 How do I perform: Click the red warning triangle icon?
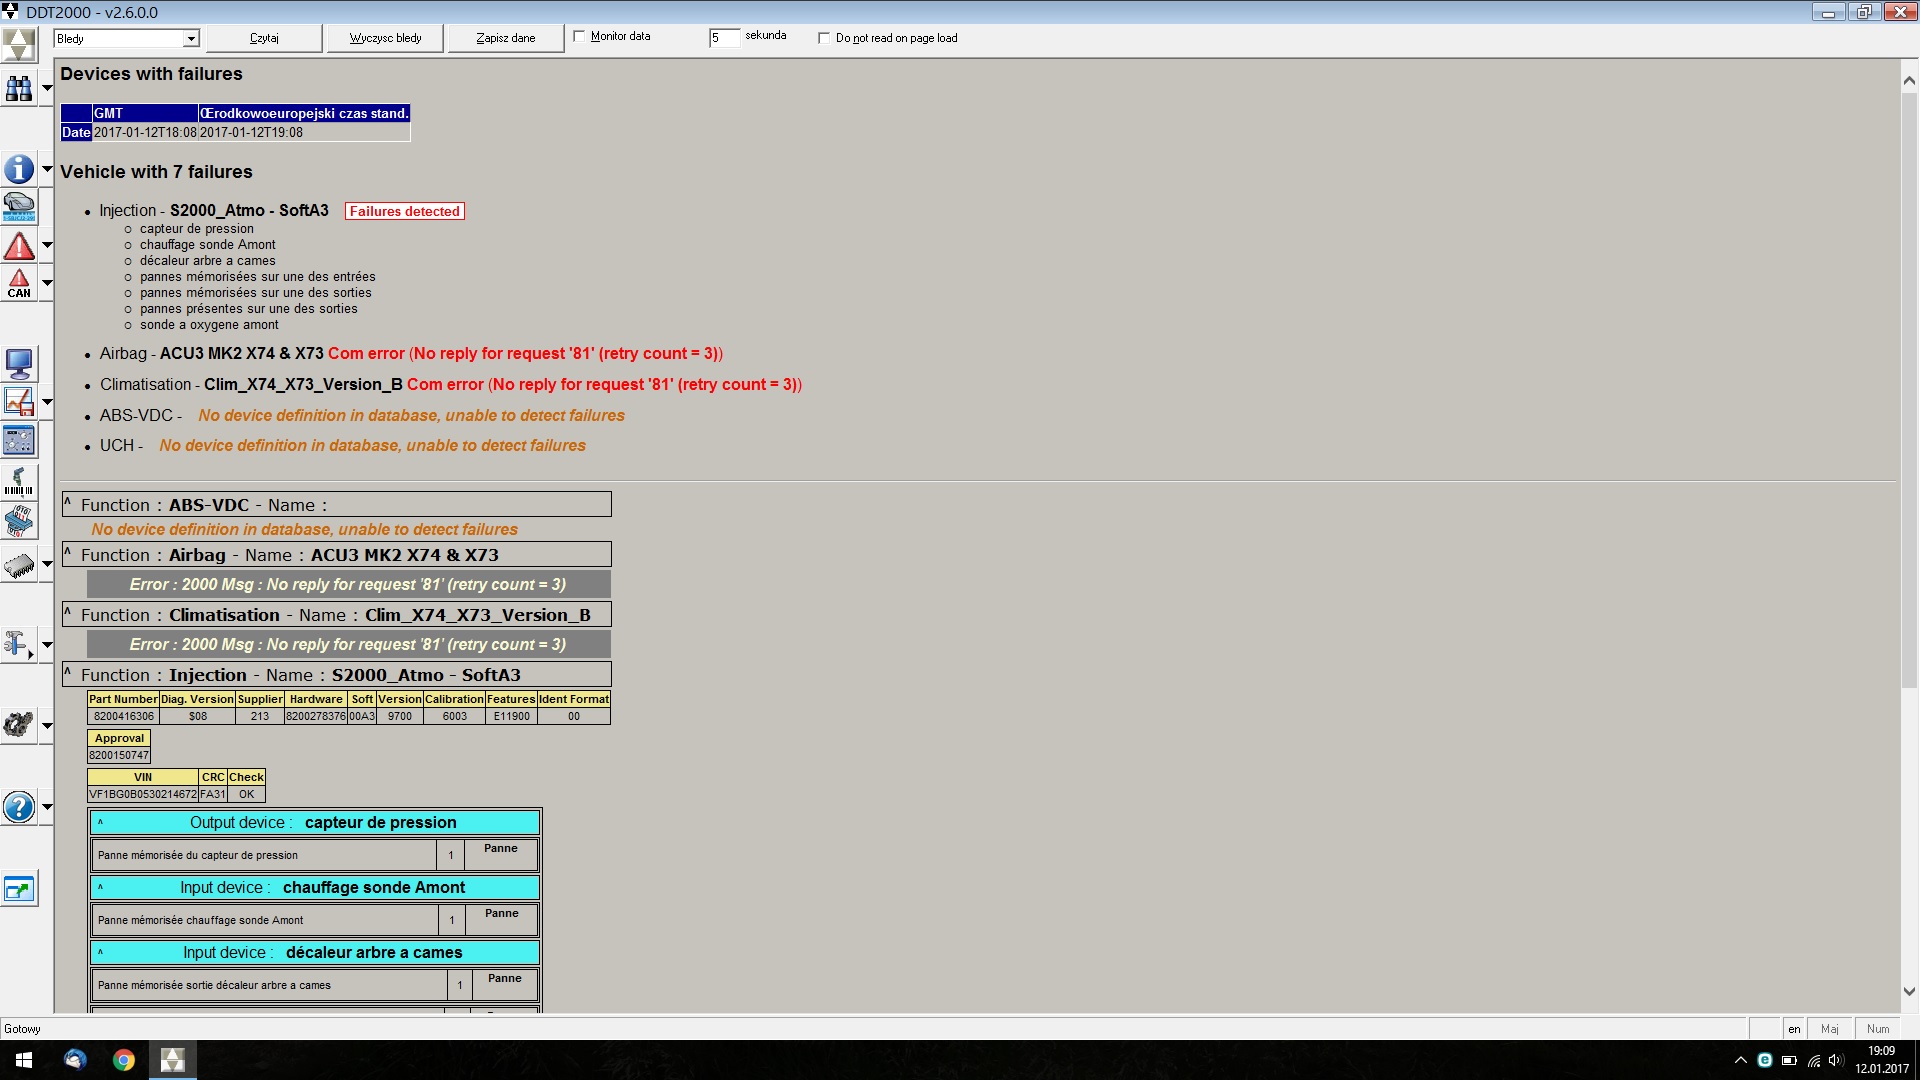pyautogui.click(x=19, y=246)
